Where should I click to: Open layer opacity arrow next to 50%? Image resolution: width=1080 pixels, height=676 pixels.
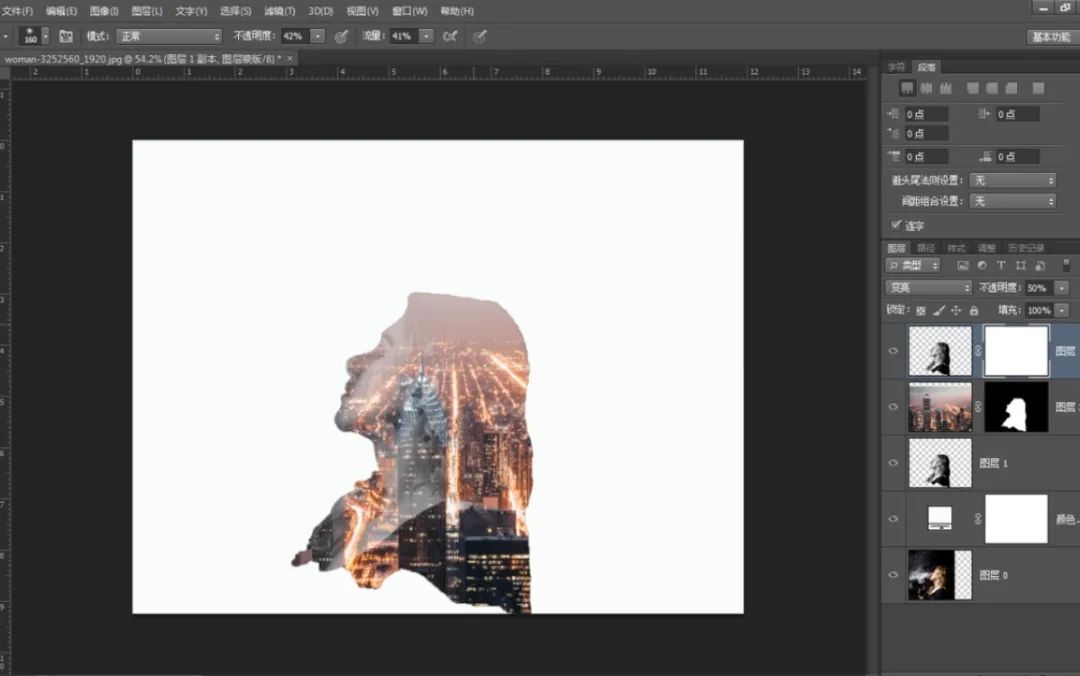tap(1062, 288)
